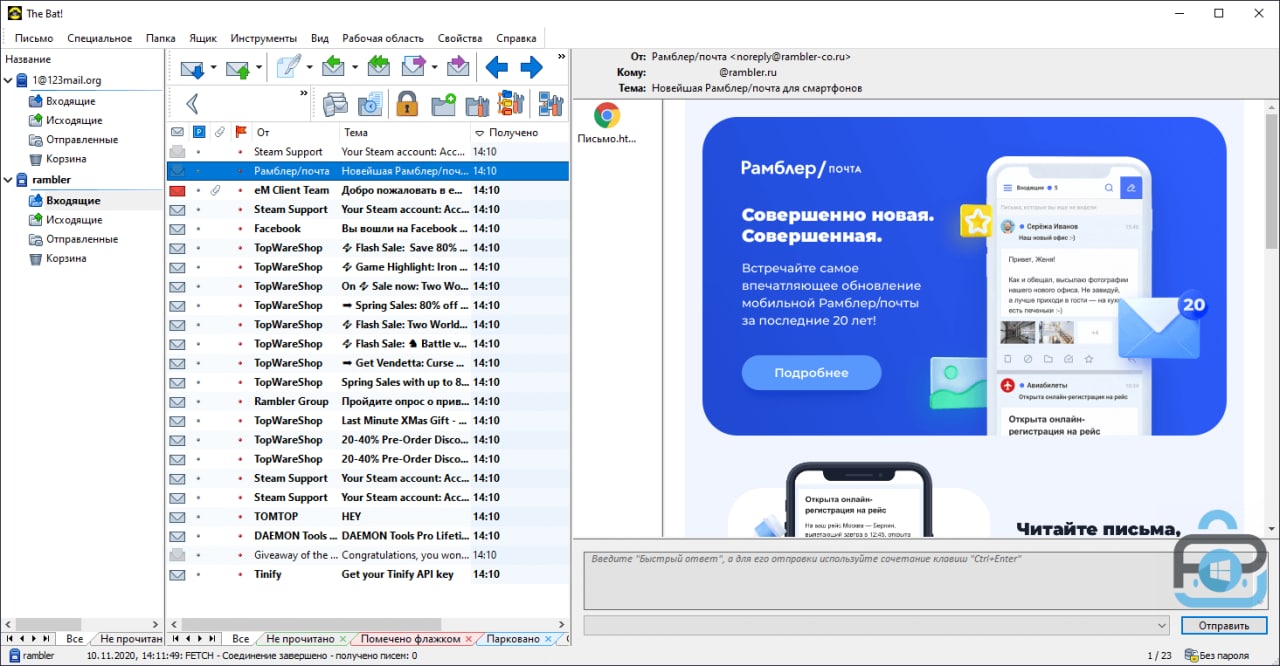Screen dimensions: 1280x666
Task: Click the grey left chevron toolbar icon
Action: coord(192,103)
